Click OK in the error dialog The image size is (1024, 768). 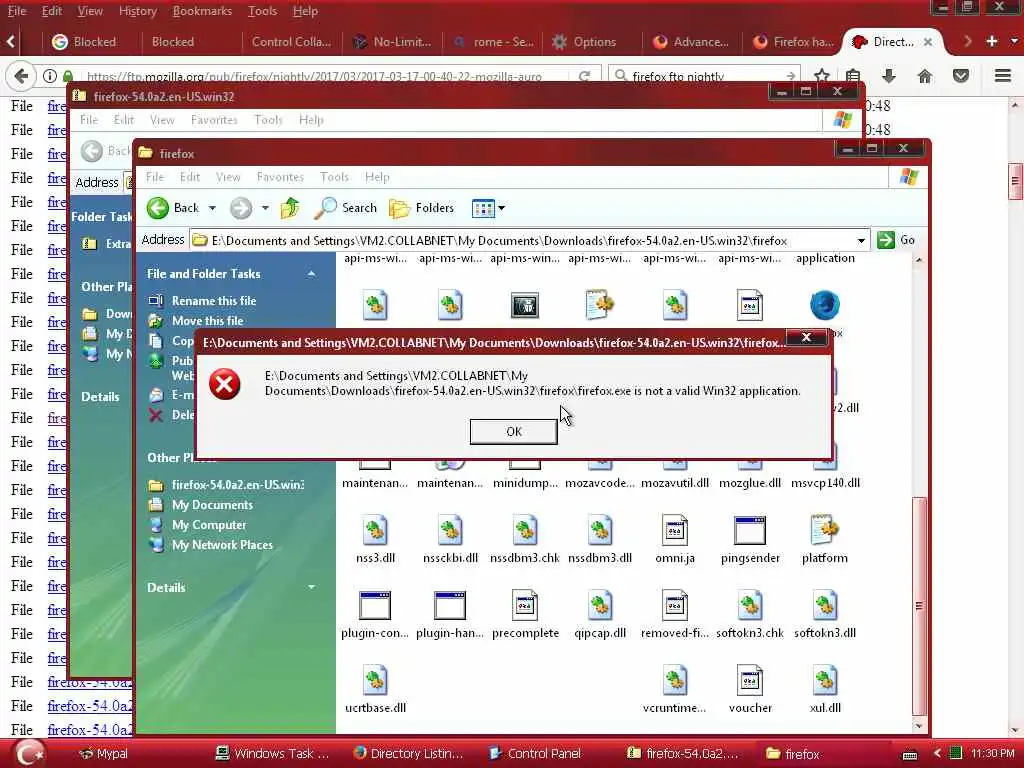point(513,431)
